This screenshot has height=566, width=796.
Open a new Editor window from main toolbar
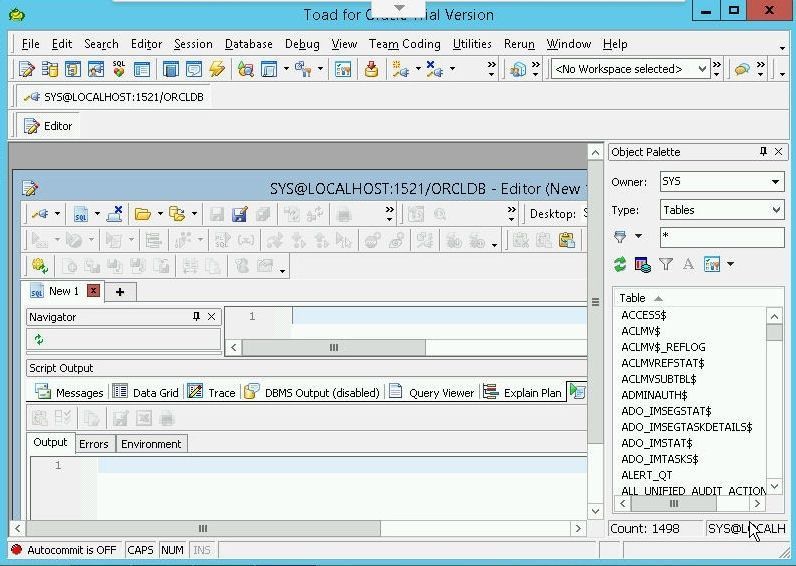click(26, 69)
